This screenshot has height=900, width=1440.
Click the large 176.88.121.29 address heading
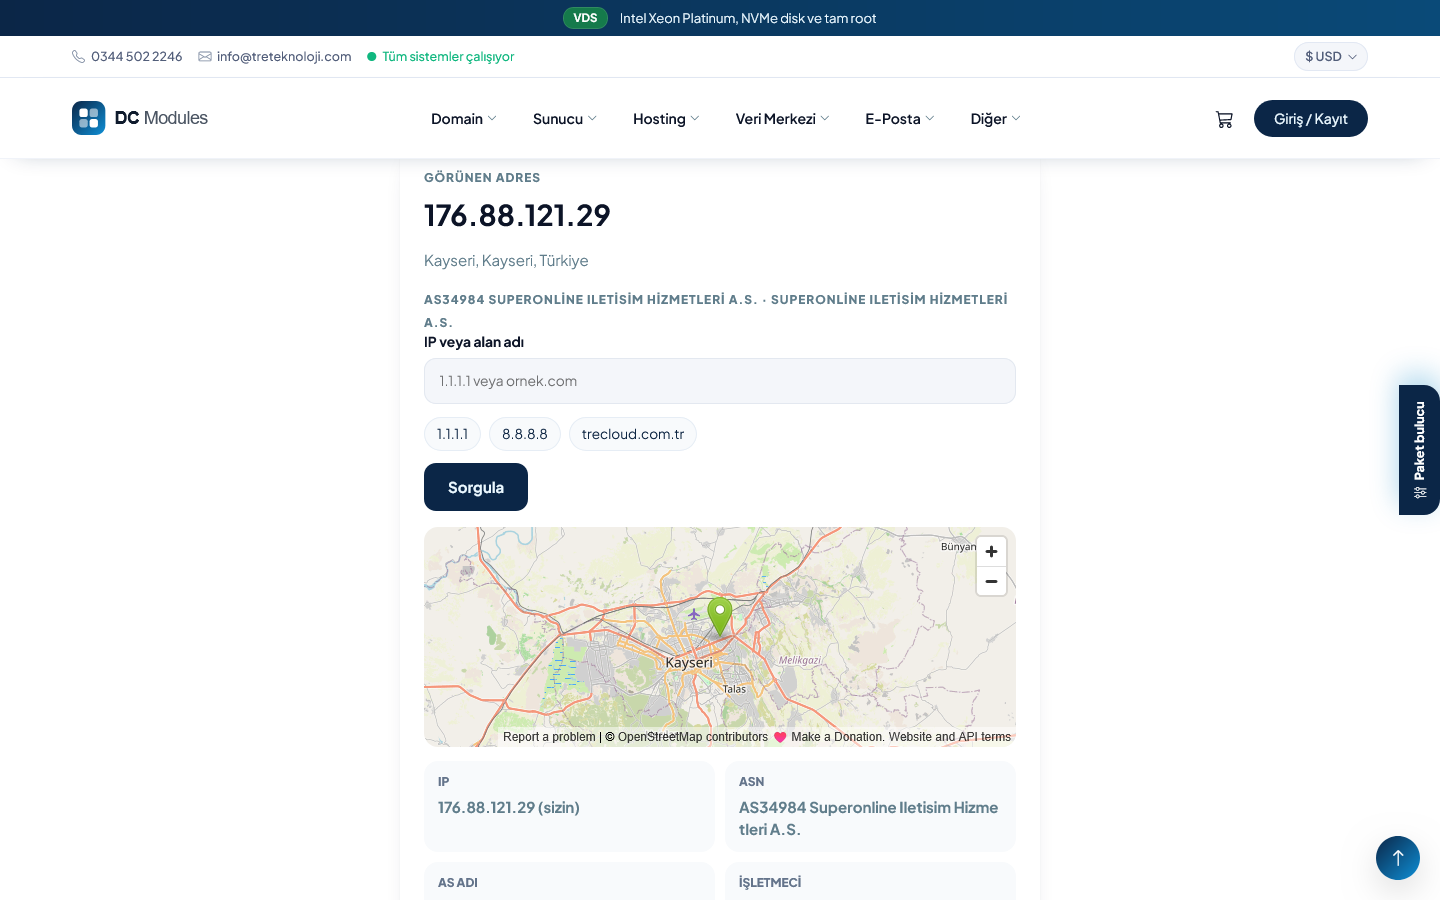coord(517,215)
